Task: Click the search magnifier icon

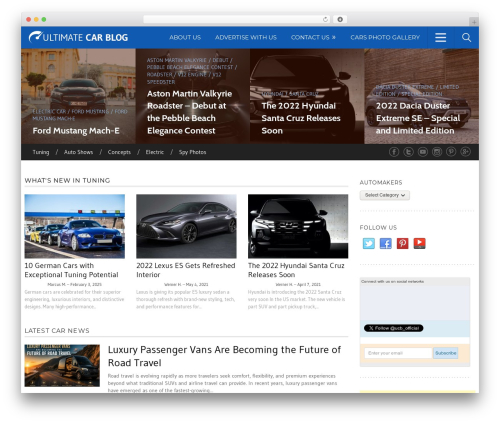Action: [x=466, y=37]
